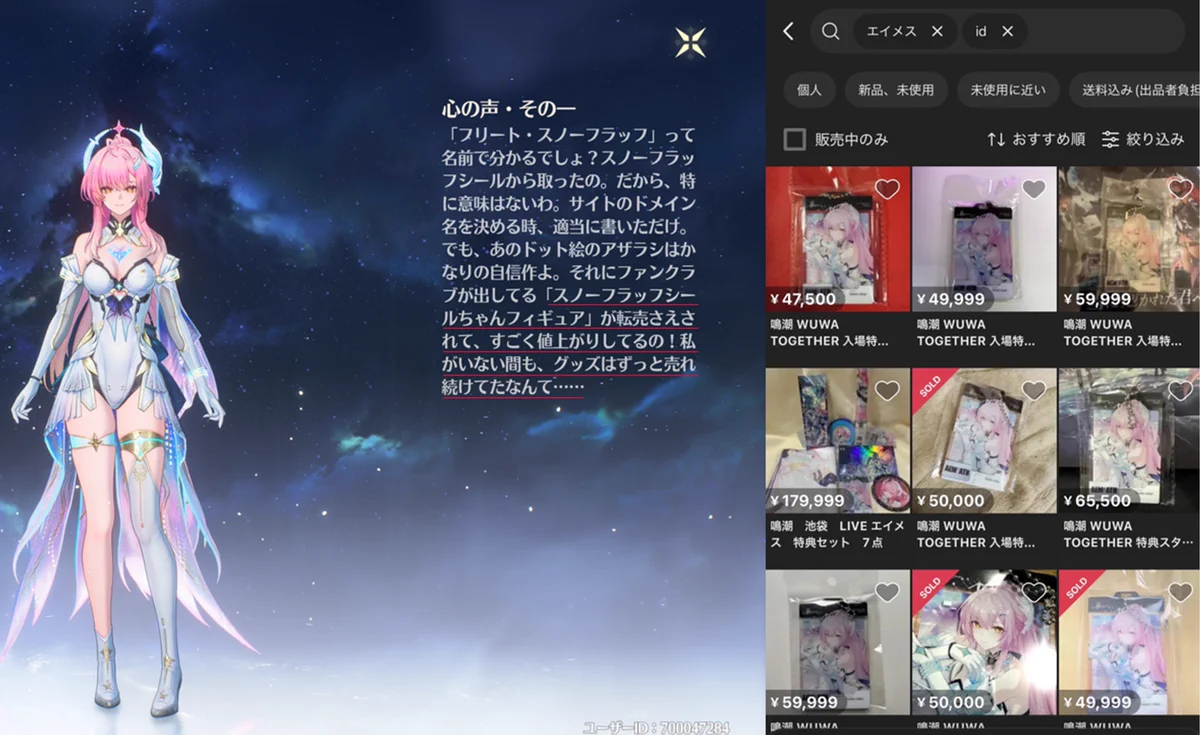Open the second-row sold ¥50,000 product thumbnail
This screenshot has height=735, width=1200.
tap(985, 441)
